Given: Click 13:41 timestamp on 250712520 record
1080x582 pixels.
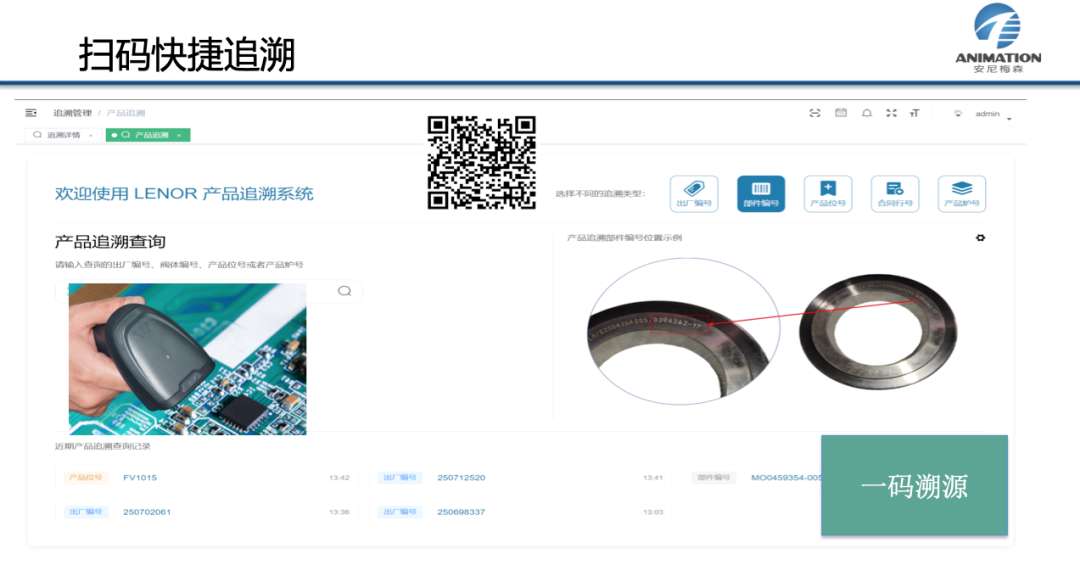Looking at the screenshot, I should tap(653, 477).
